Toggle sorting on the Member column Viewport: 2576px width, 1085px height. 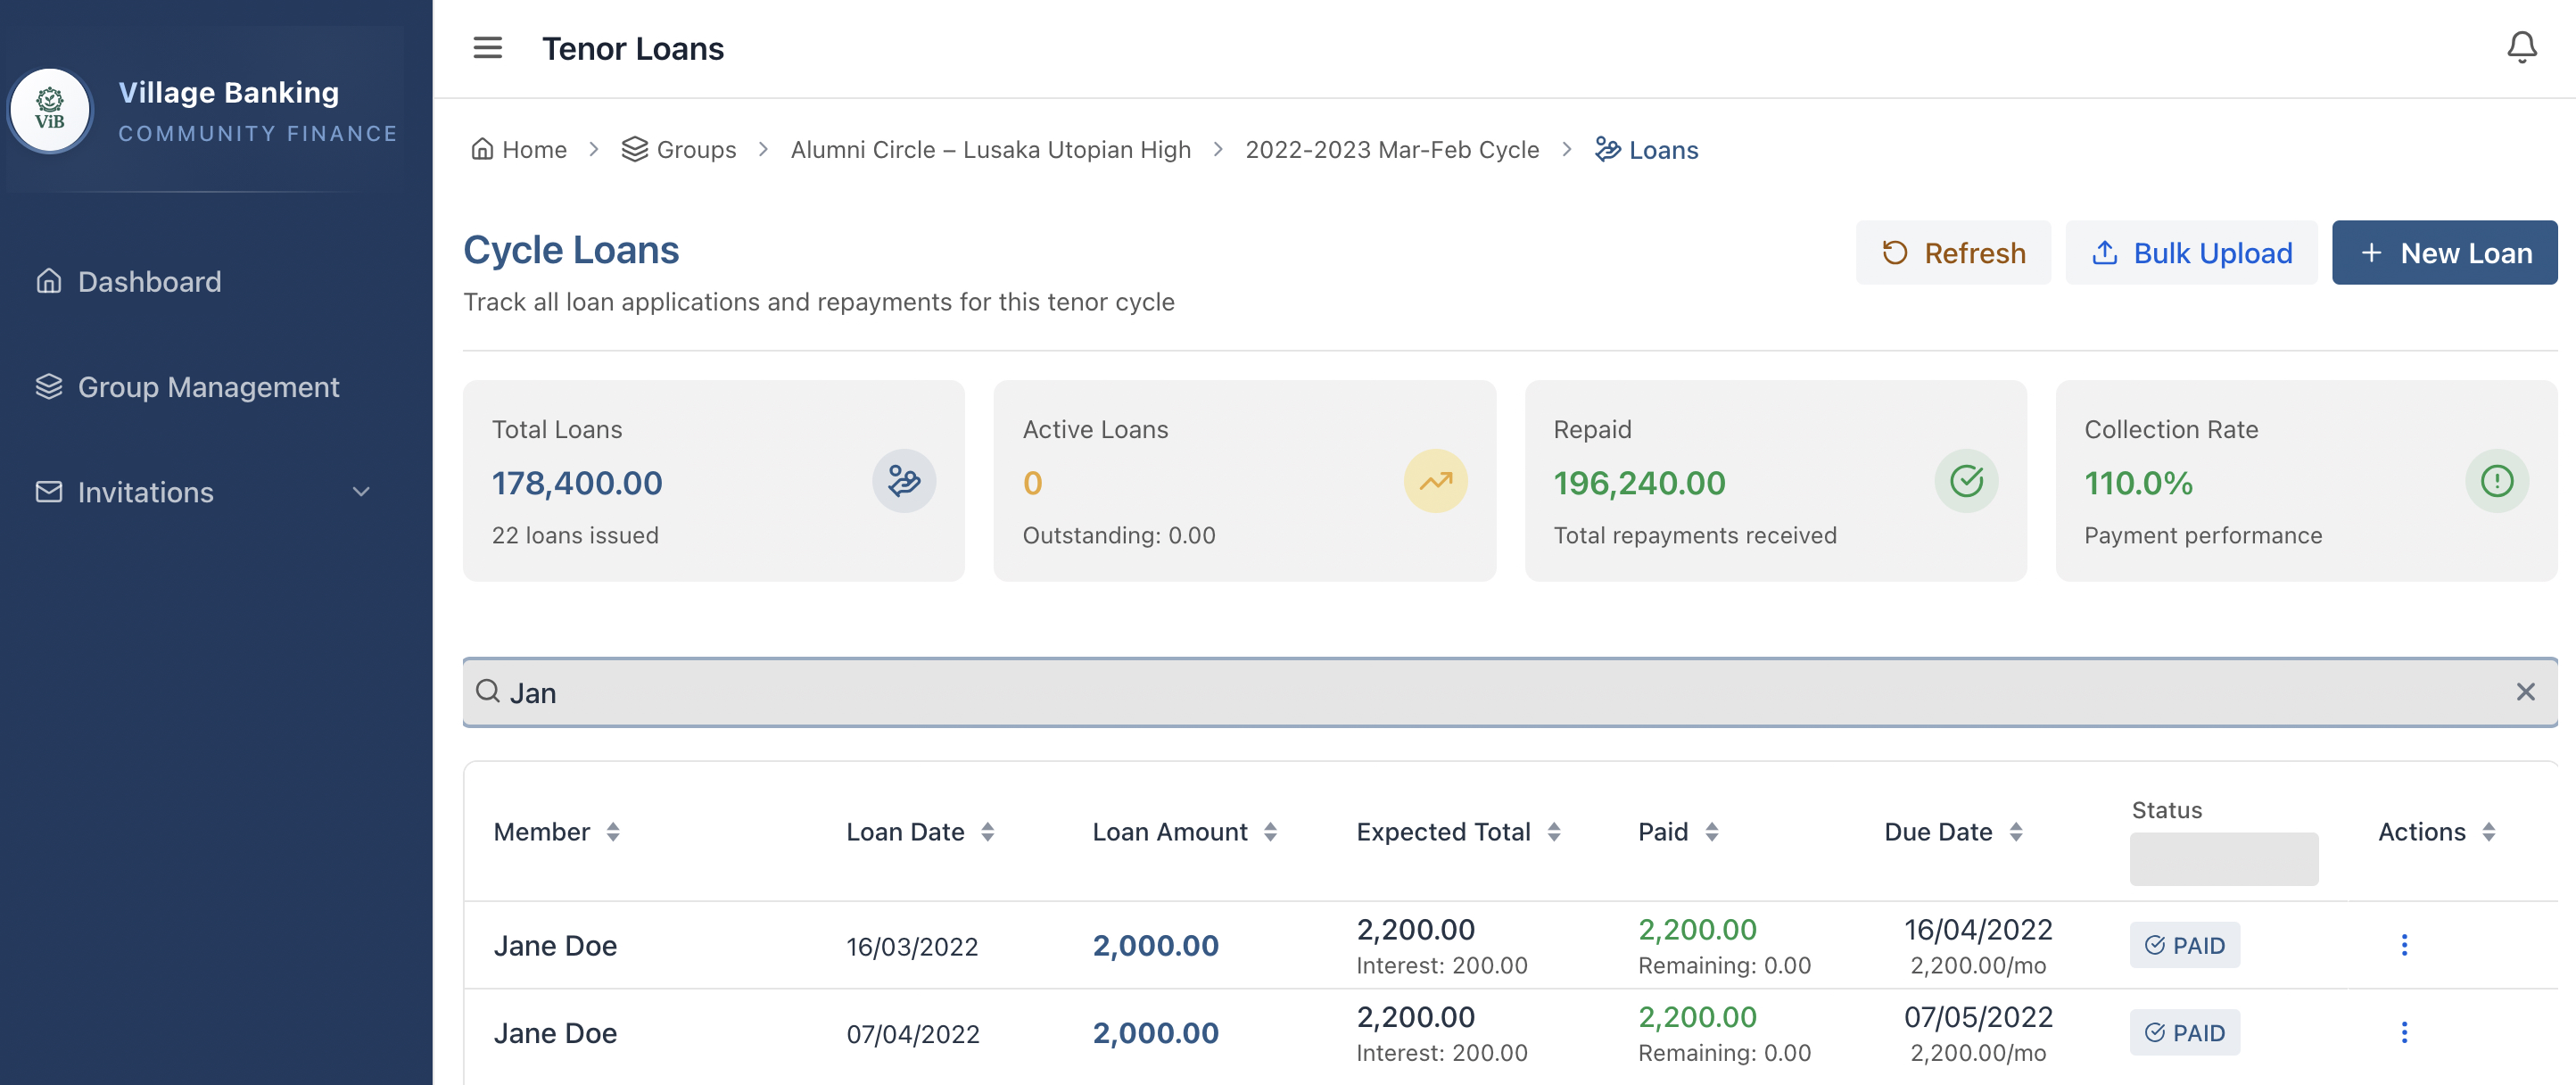tap(615, 831)
